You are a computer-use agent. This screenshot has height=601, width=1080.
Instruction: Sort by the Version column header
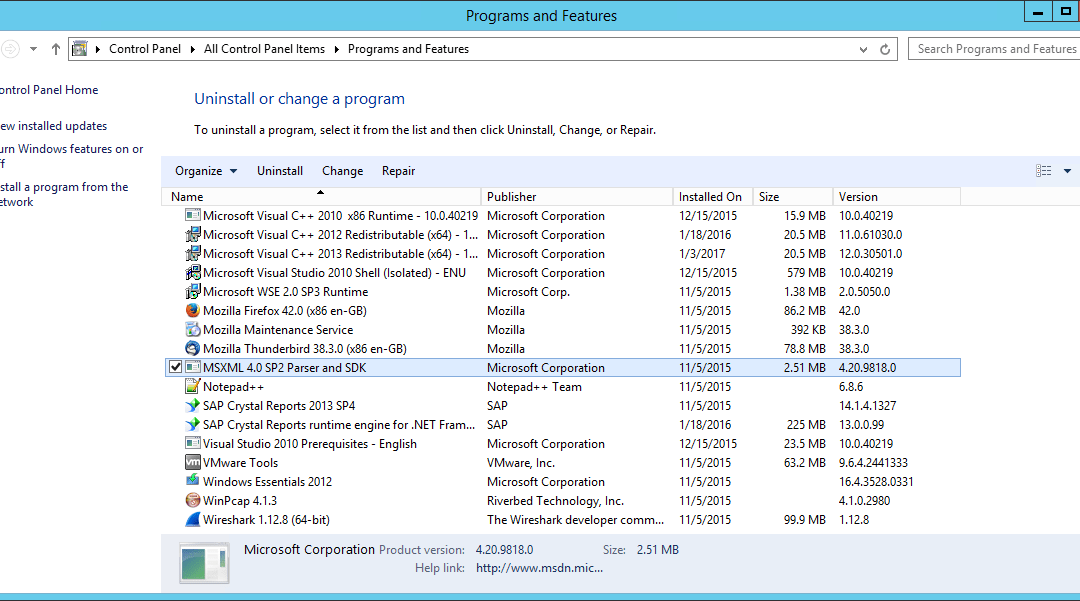tap(897, 196)
